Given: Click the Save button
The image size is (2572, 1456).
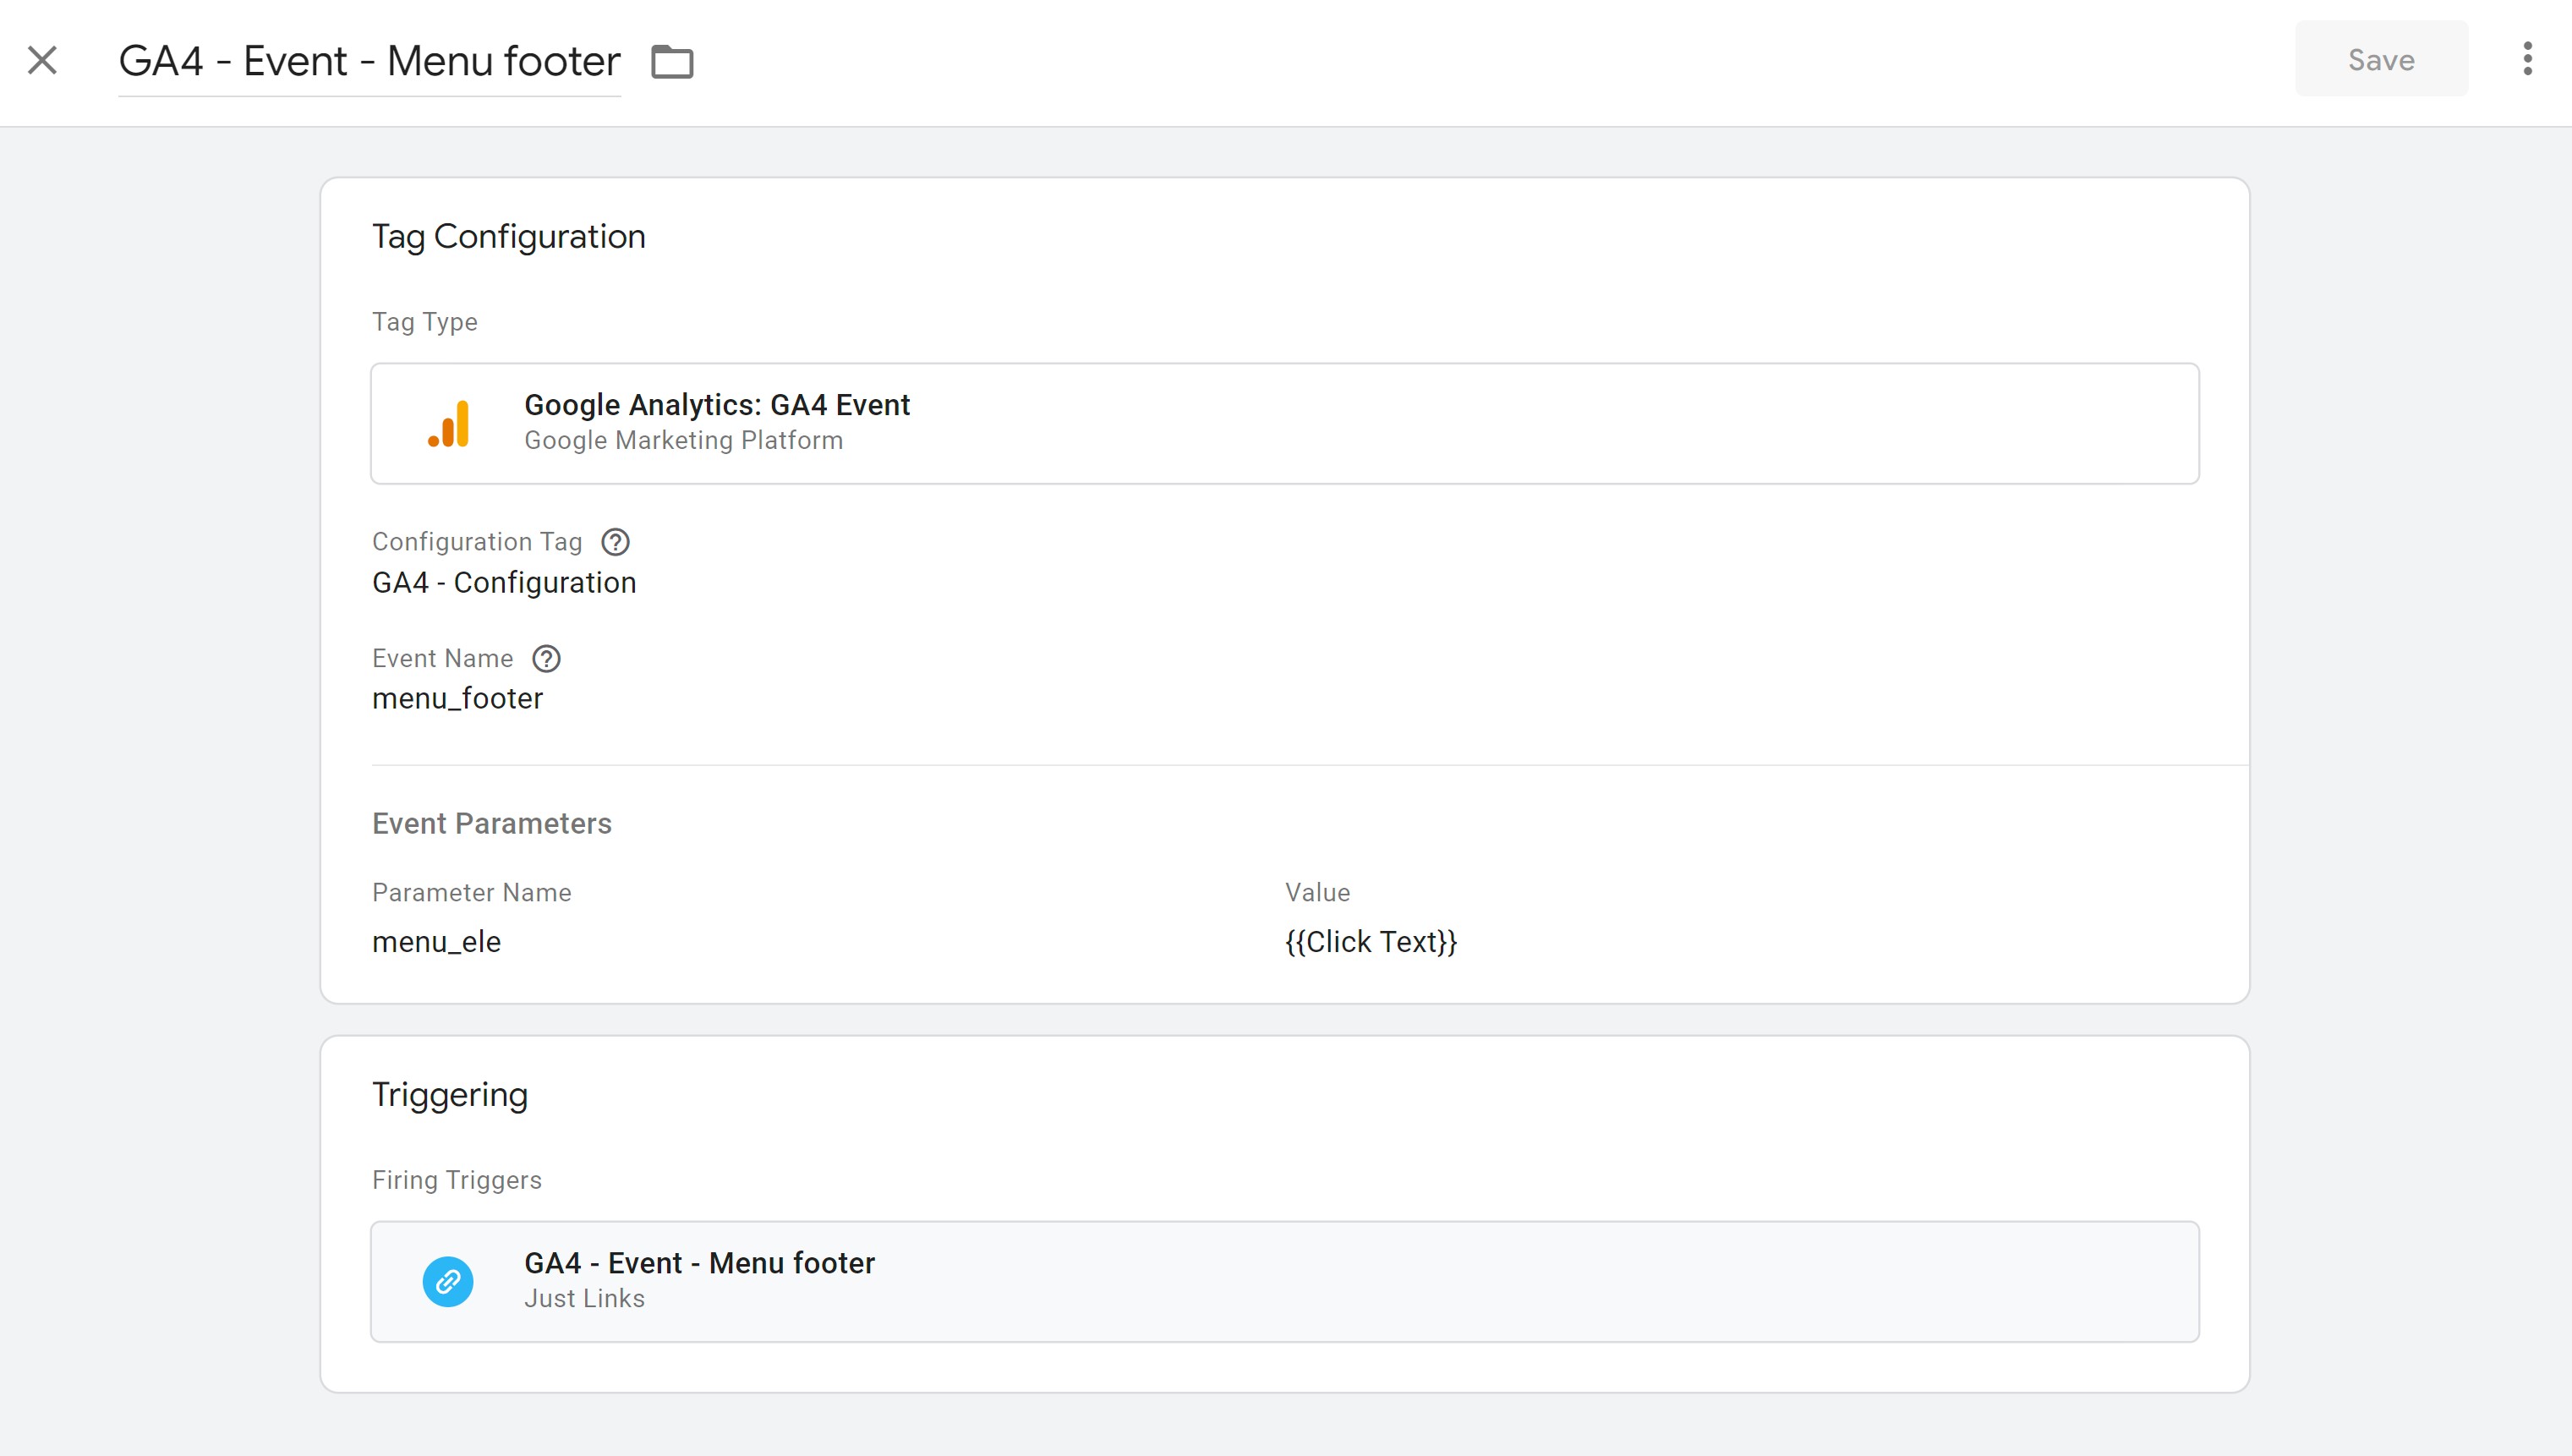Looking at the screenshot, I should [2381, 59].
